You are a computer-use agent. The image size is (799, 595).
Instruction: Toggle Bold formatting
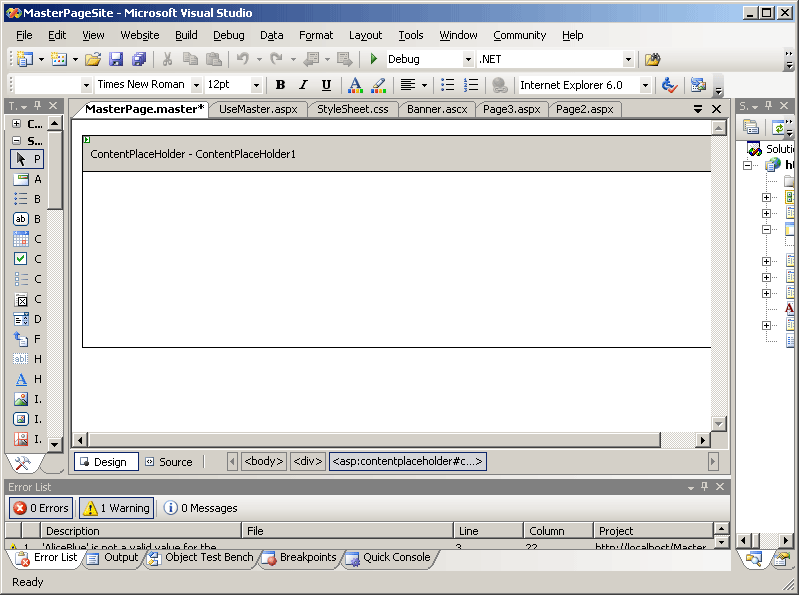[280, 85]
